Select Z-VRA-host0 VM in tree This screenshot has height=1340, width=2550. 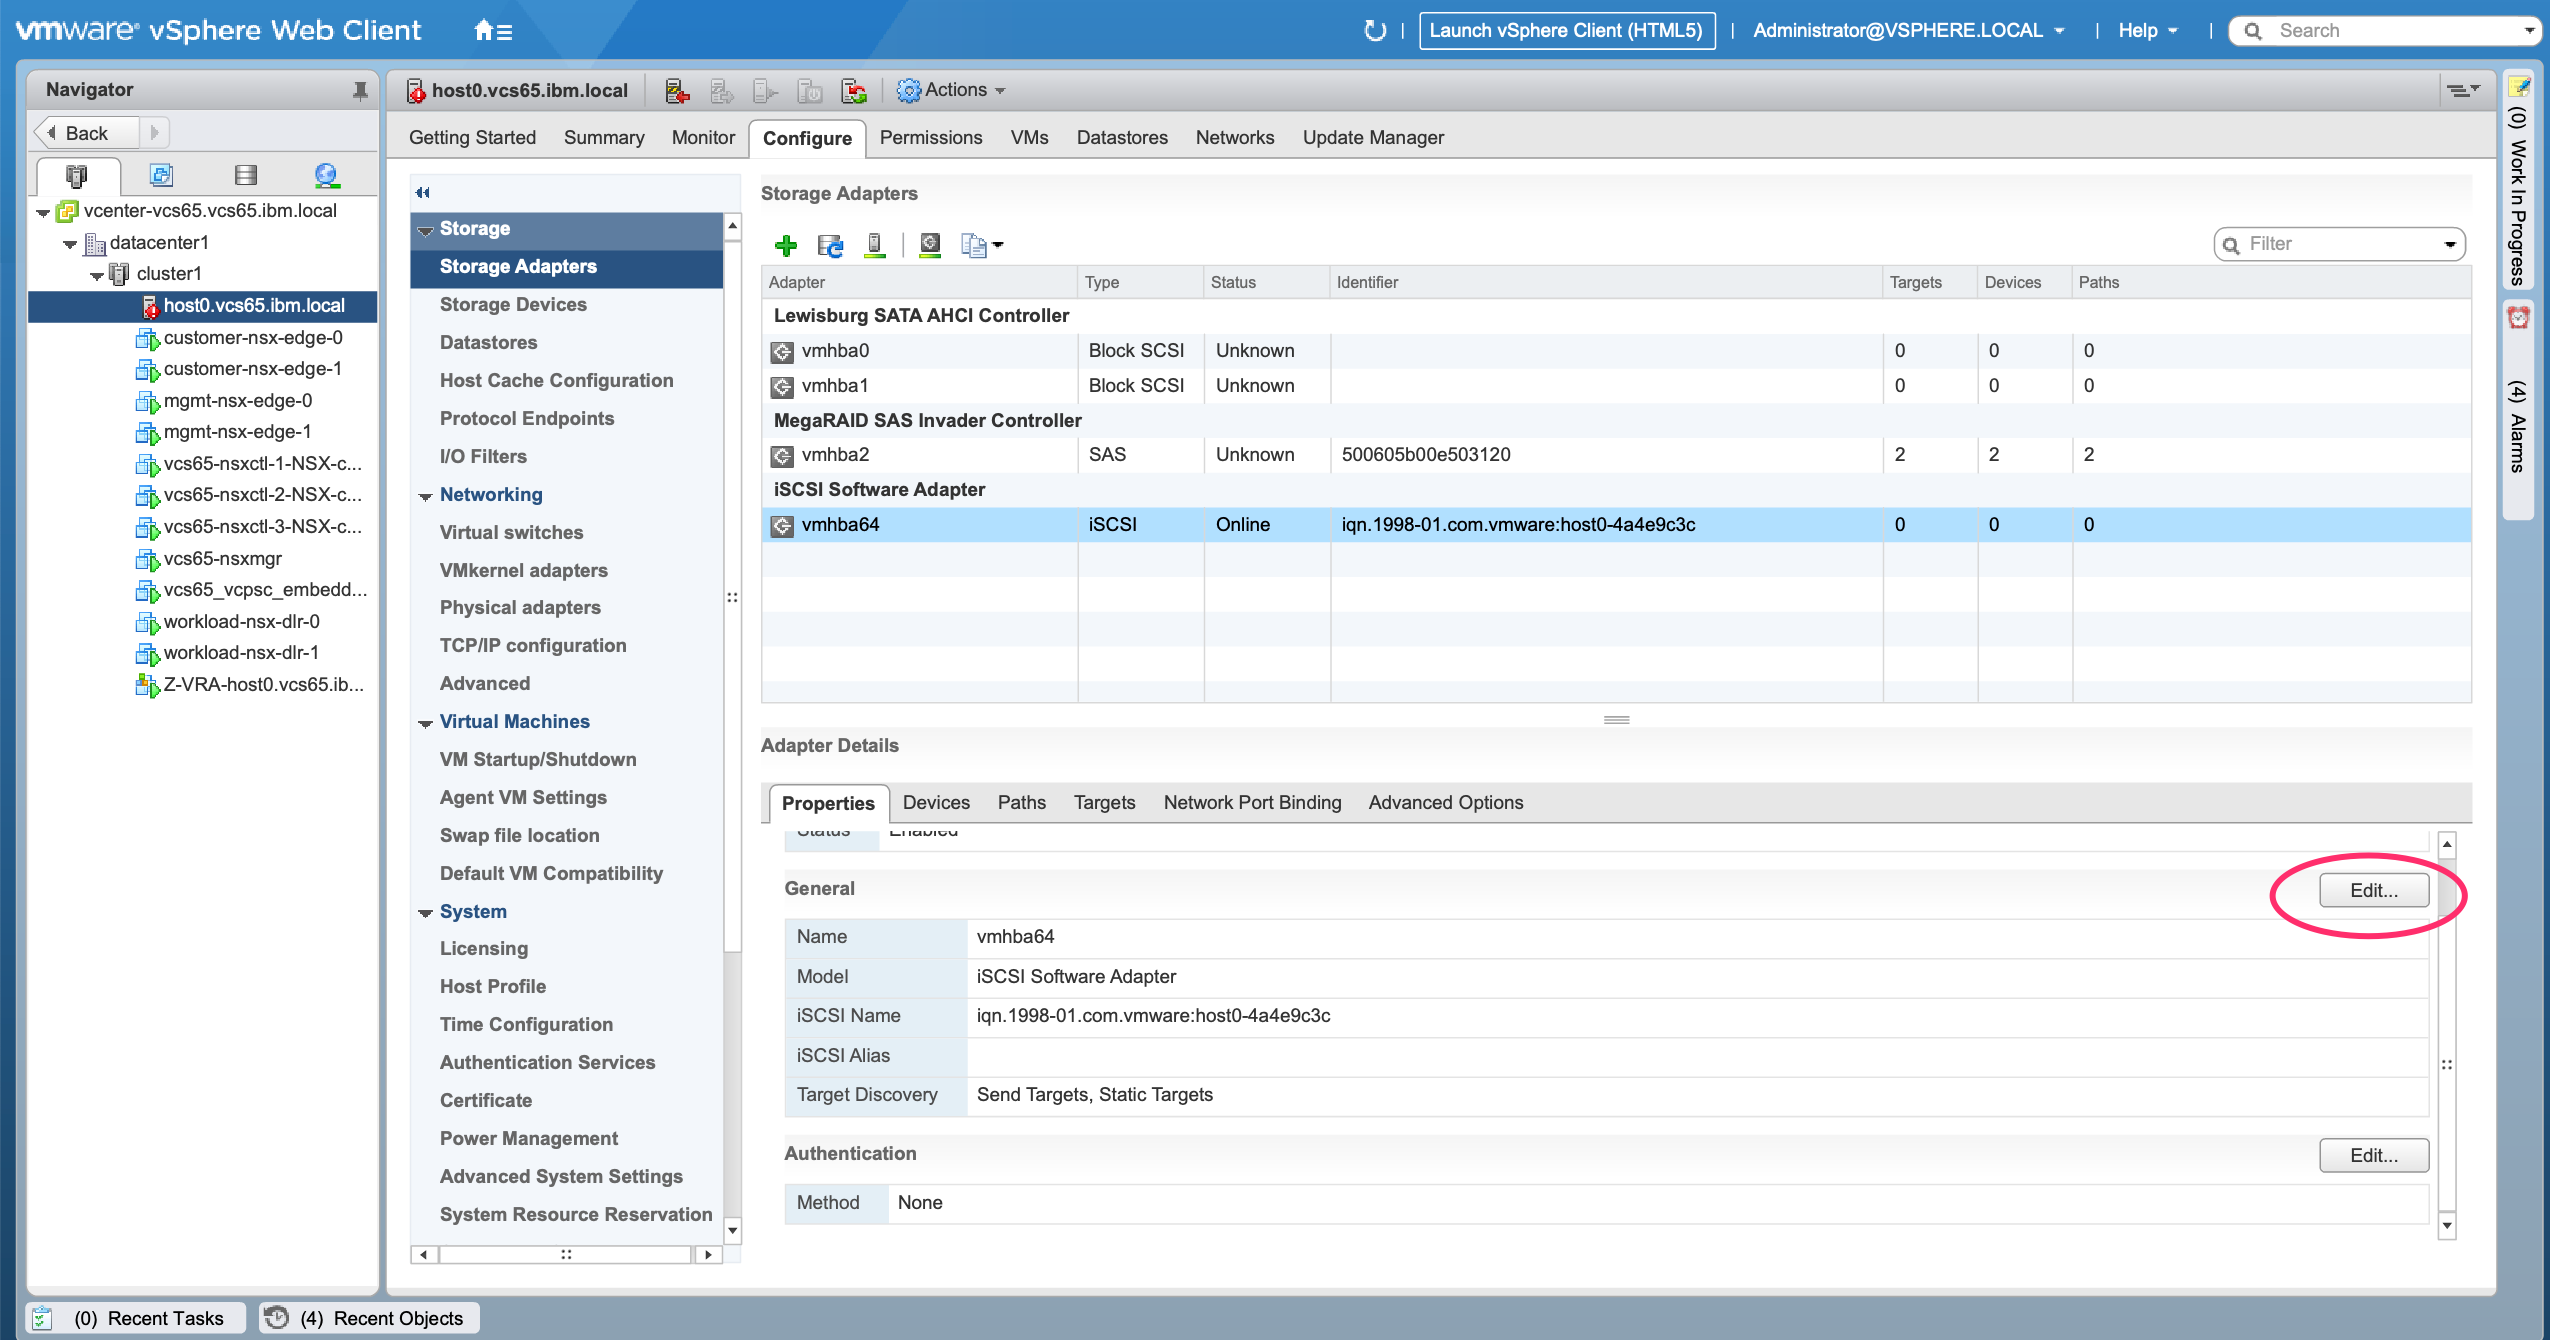(x=263, y=685)
